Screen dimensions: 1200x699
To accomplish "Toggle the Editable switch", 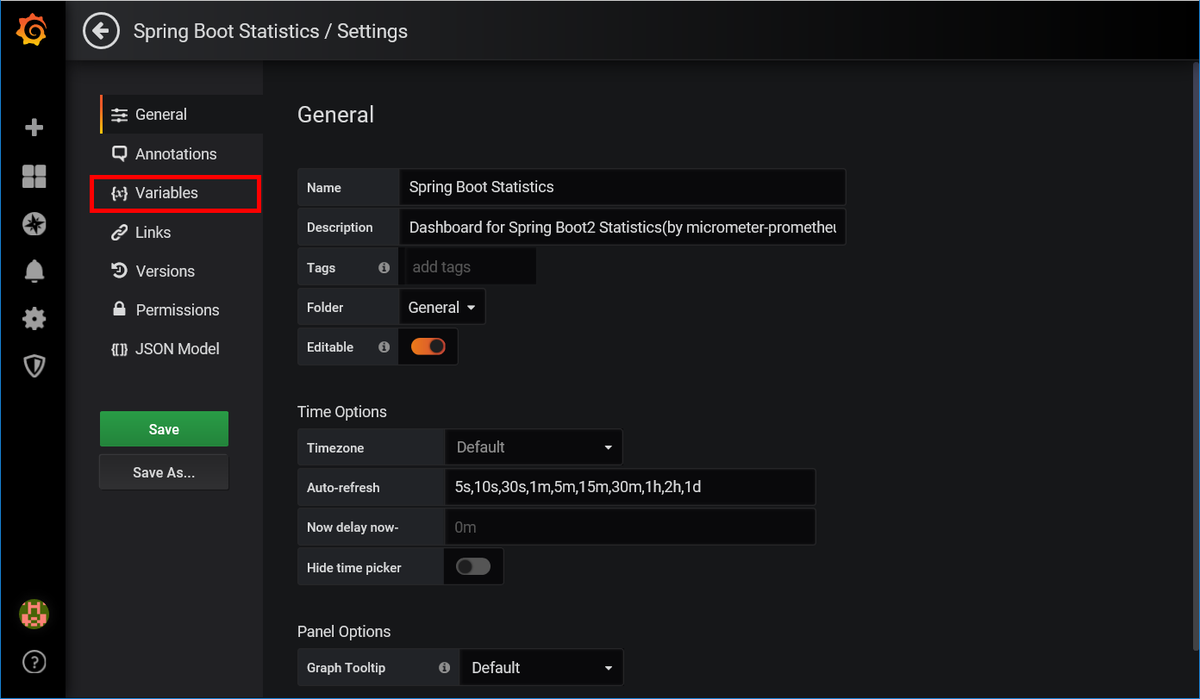I will point(428,347).
